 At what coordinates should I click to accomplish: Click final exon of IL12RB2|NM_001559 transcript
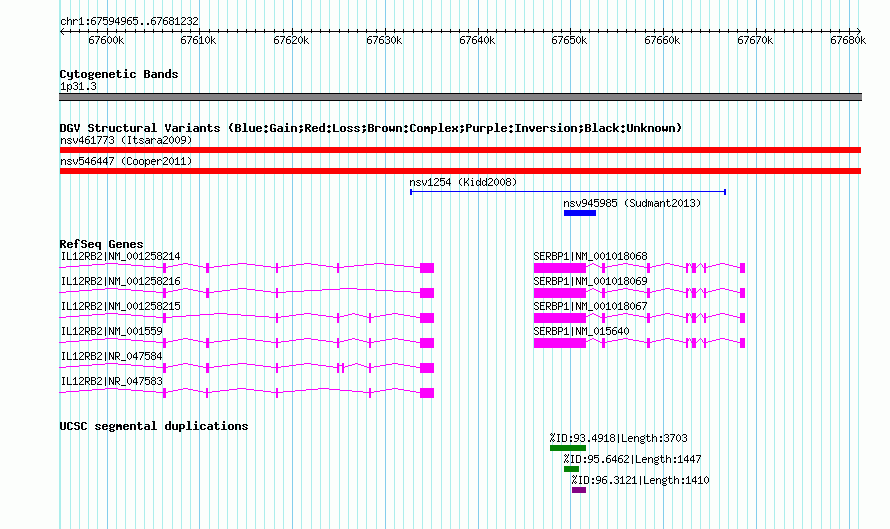click(x=427, y=343)
